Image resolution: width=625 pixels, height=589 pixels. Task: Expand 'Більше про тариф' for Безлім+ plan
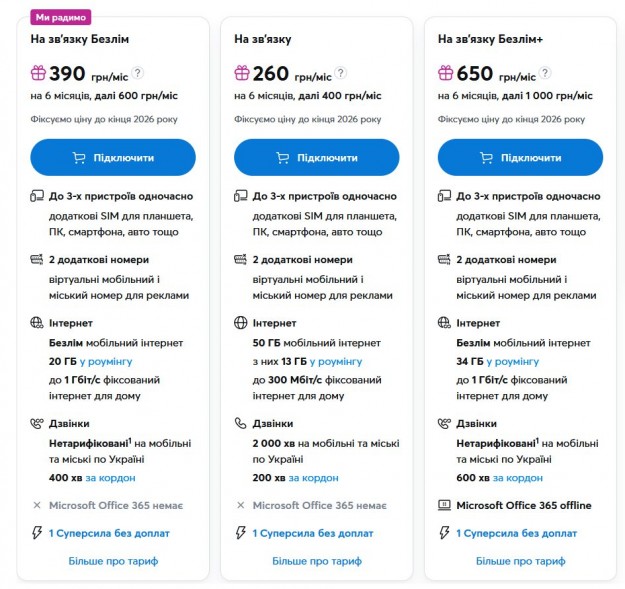coord(520,561)
